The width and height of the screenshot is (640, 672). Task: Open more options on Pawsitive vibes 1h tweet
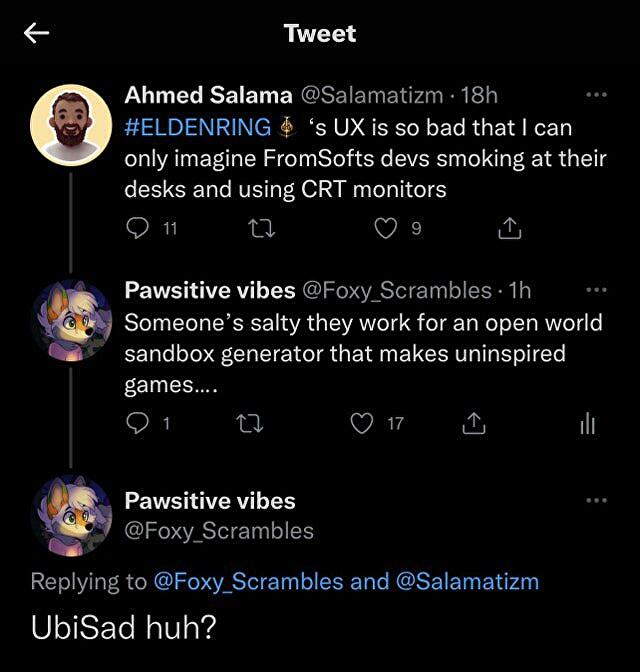[596, 290]
